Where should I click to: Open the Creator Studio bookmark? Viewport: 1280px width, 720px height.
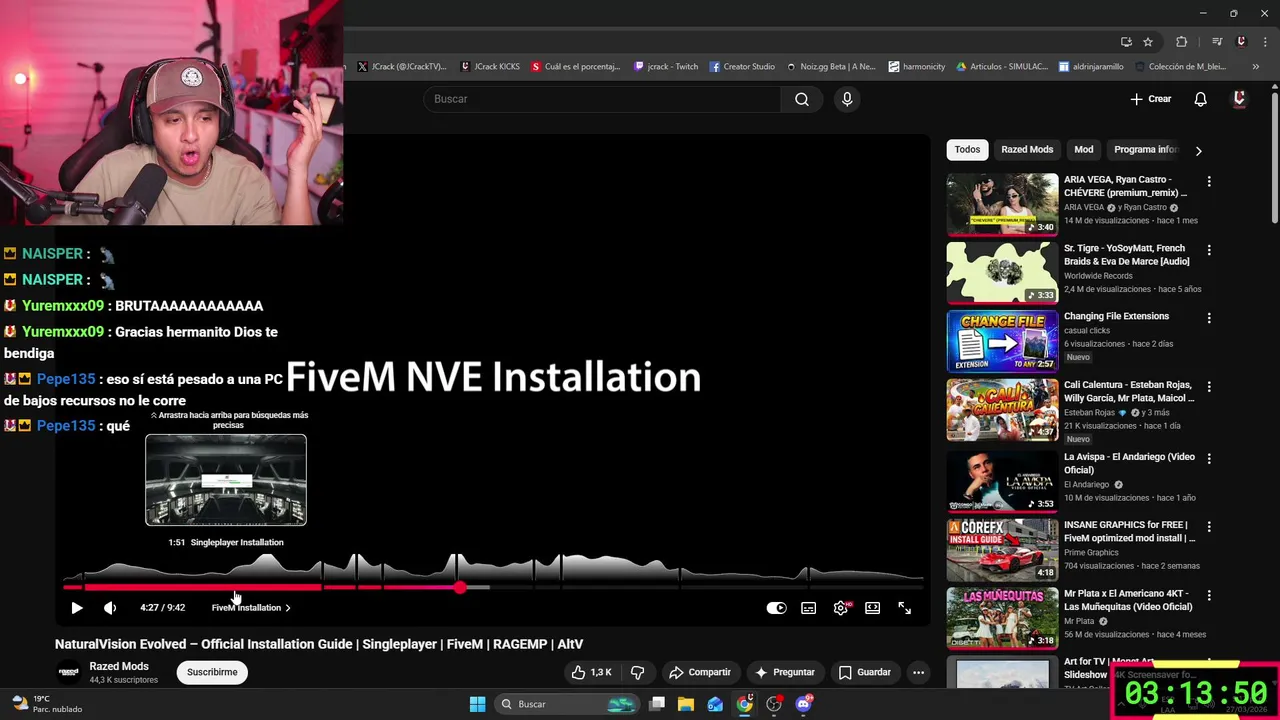(742, 67)
